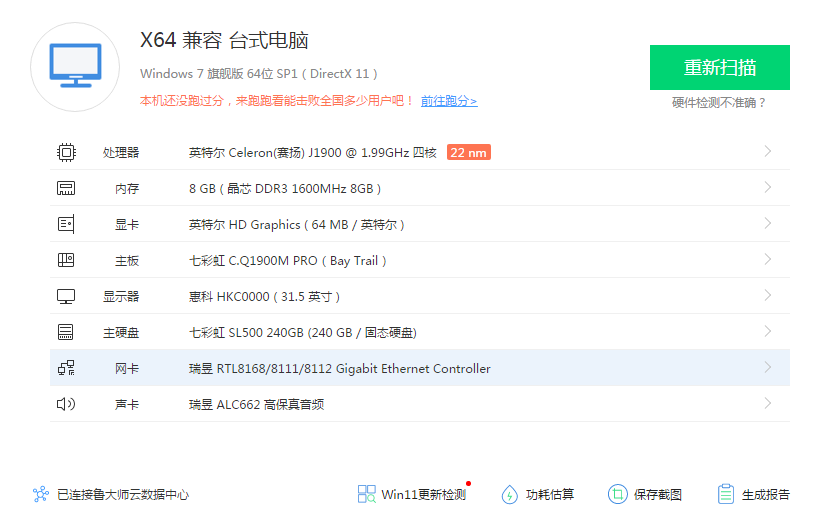Expand the RTL8168 network card chevron
820x530 pixels.
click(x=767, y=368)
